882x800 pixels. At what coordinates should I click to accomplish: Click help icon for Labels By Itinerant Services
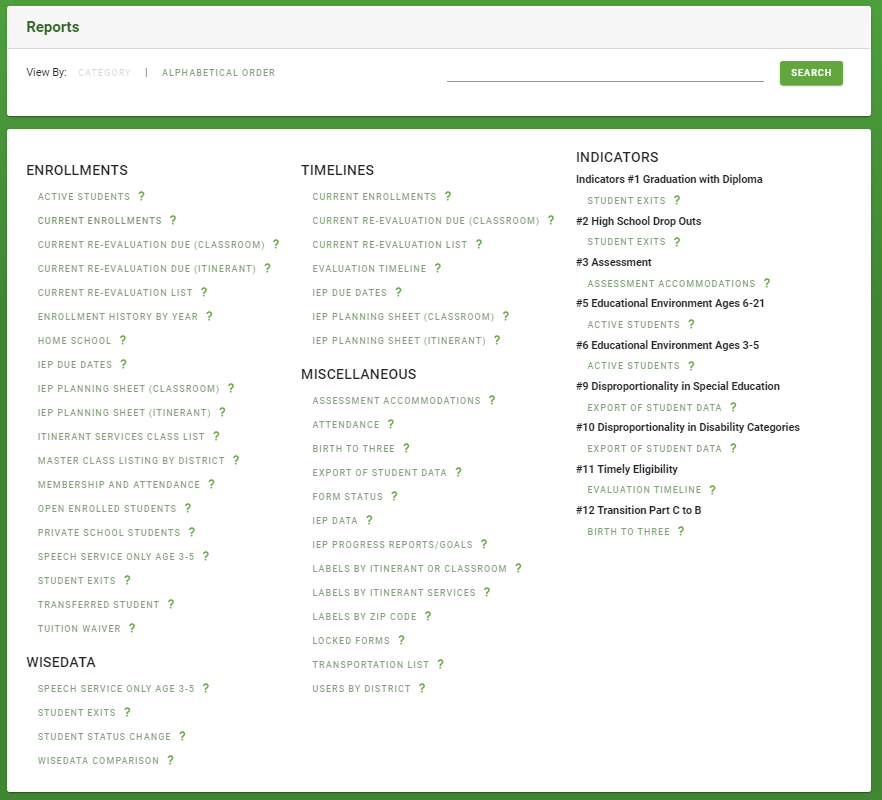[x=487, y=592]
